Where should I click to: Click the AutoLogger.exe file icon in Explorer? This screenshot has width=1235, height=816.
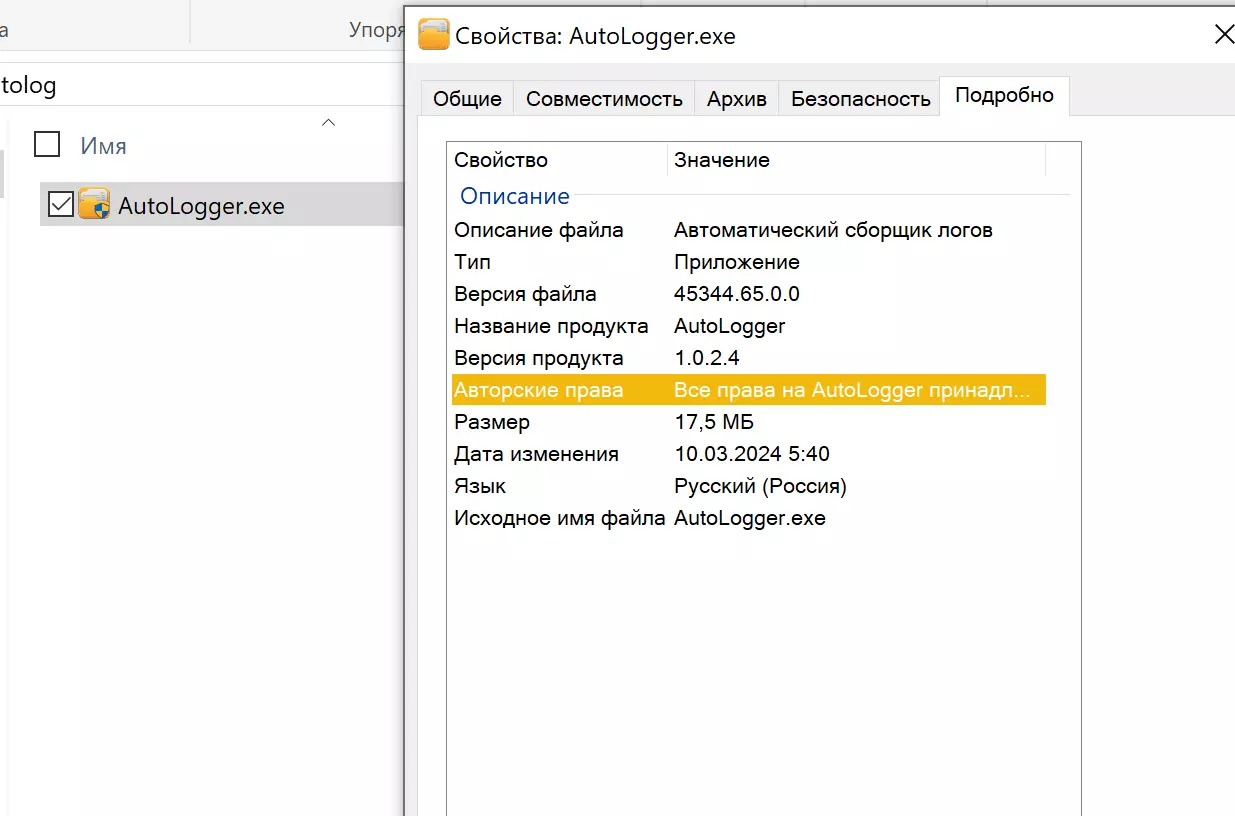point(94,205)
